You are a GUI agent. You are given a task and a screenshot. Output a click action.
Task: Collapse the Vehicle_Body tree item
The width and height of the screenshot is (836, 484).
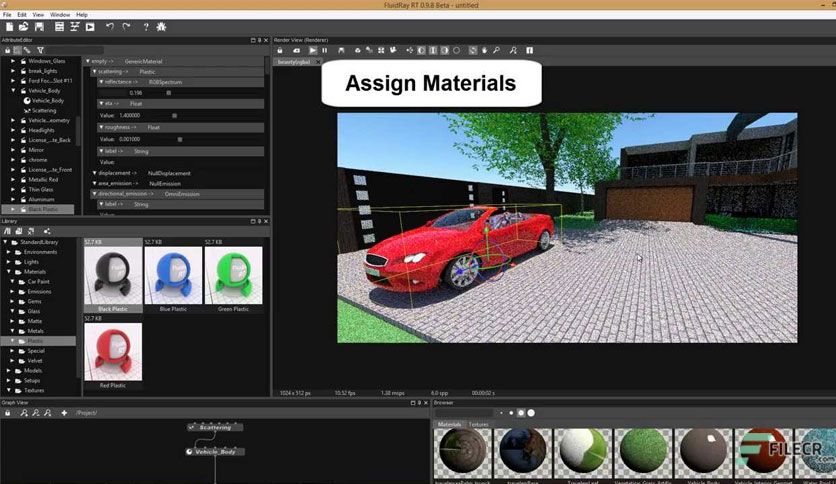click(x=13, y=91)
